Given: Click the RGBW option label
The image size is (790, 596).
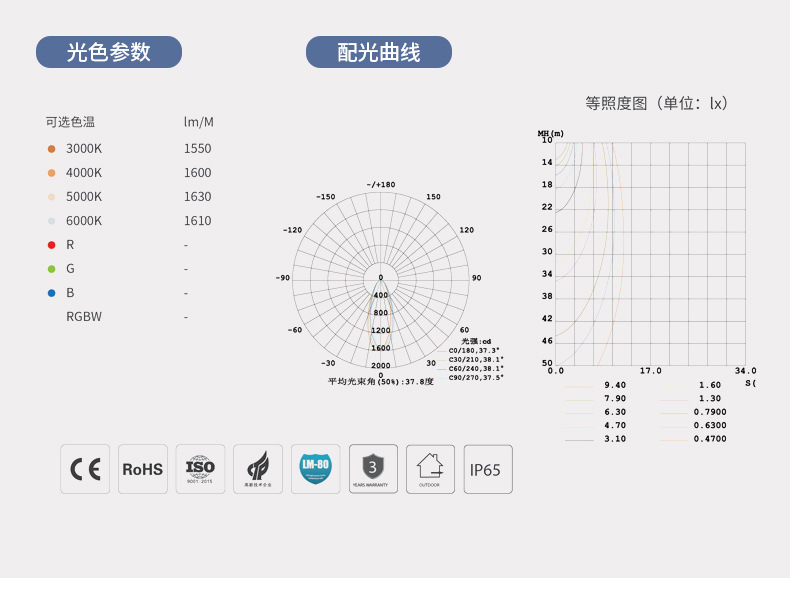Looking at the screenshot, I should [x=84, y=317].
